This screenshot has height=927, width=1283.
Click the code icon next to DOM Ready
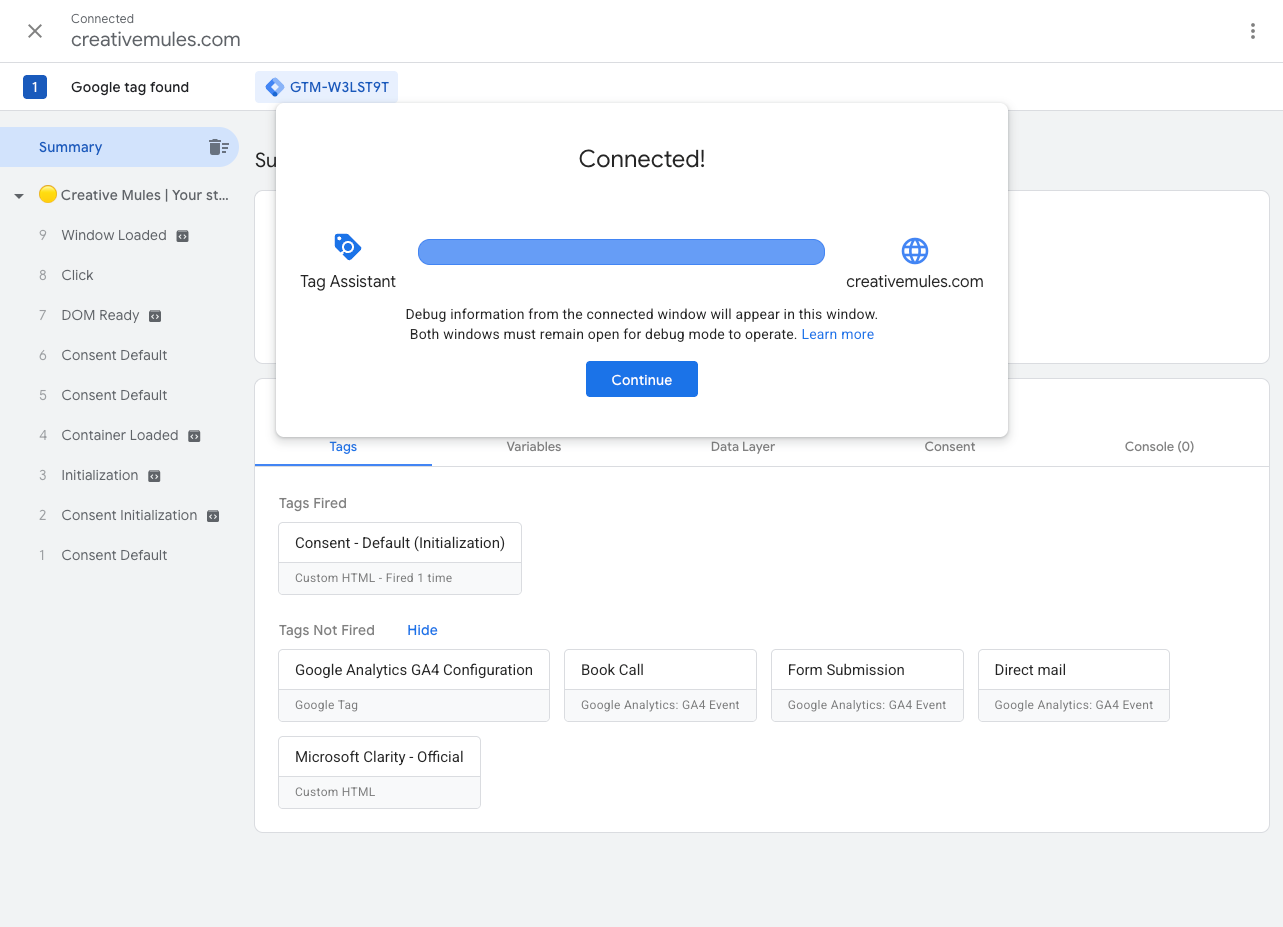click(x=155, y=316)
